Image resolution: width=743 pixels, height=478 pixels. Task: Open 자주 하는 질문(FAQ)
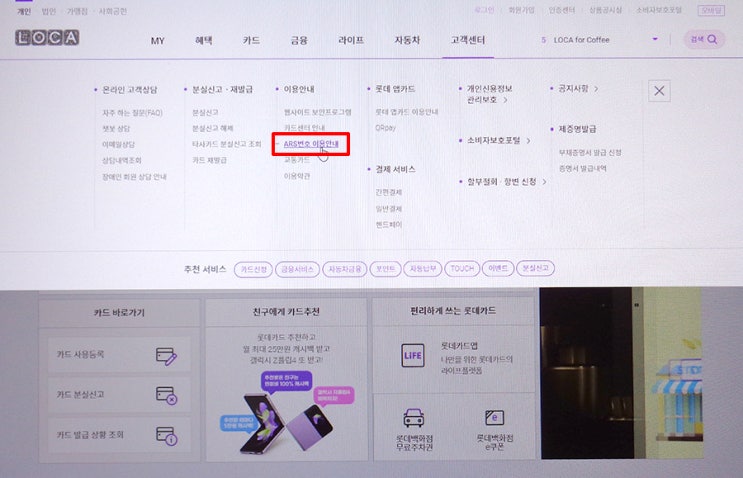click(133, 113)
